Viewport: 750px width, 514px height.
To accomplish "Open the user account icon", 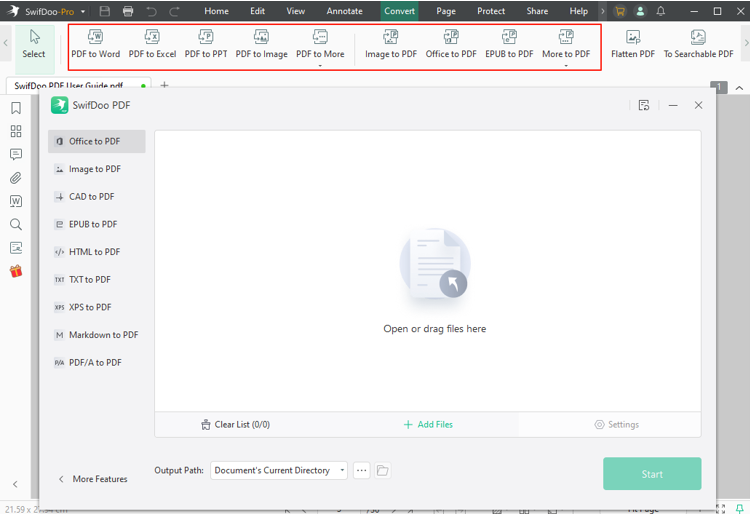I will (x=640, y=11).
